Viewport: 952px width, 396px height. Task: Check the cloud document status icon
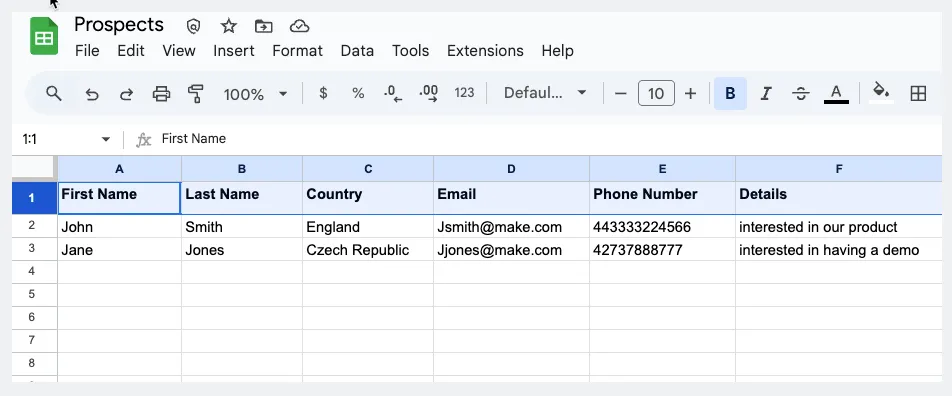[x=300, y=26]
